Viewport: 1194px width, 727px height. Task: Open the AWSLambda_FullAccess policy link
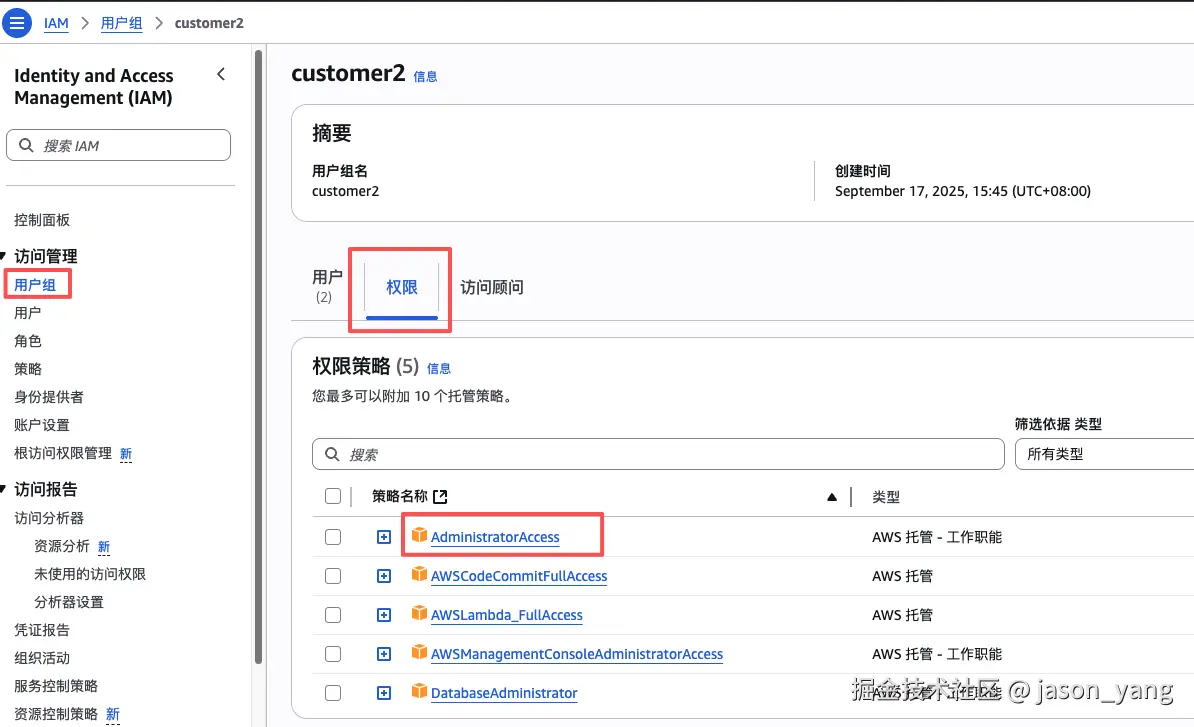[506, 615]
